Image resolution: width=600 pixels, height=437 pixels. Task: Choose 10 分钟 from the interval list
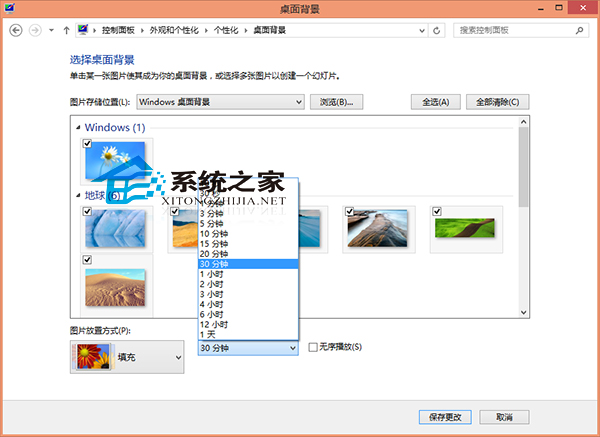coord(248,233)
